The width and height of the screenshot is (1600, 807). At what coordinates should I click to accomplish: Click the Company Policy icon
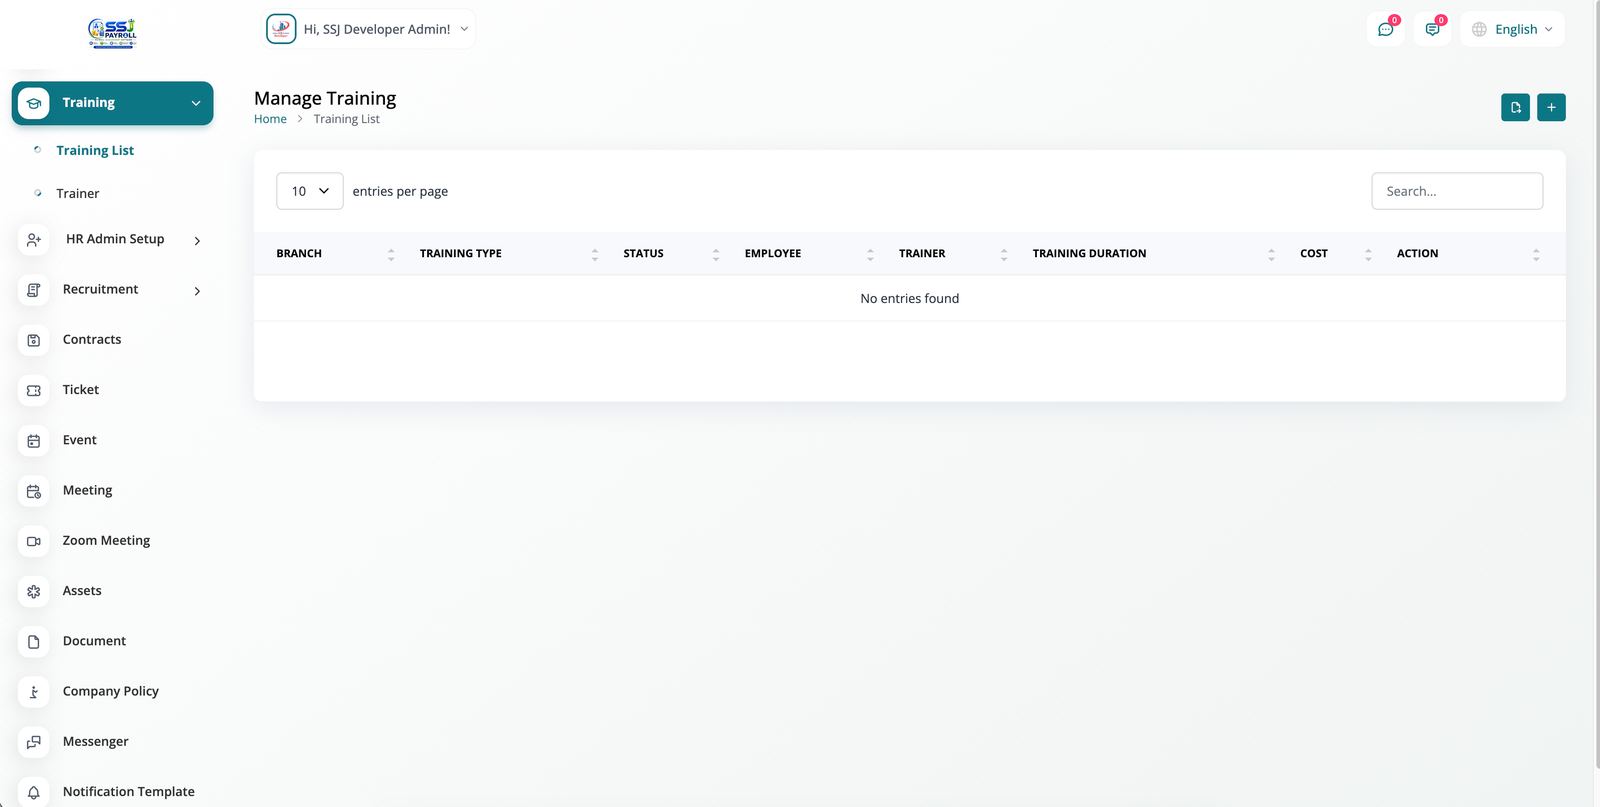tap(34, 692)
